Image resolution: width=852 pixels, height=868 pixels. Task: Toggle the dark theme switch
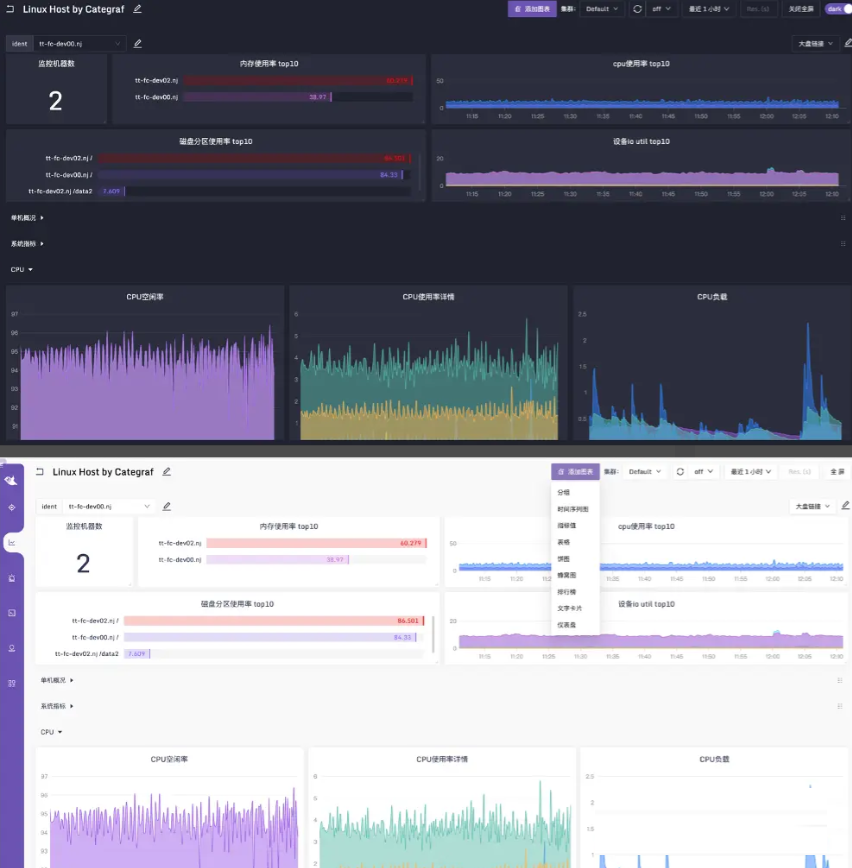tap(840, 9)
